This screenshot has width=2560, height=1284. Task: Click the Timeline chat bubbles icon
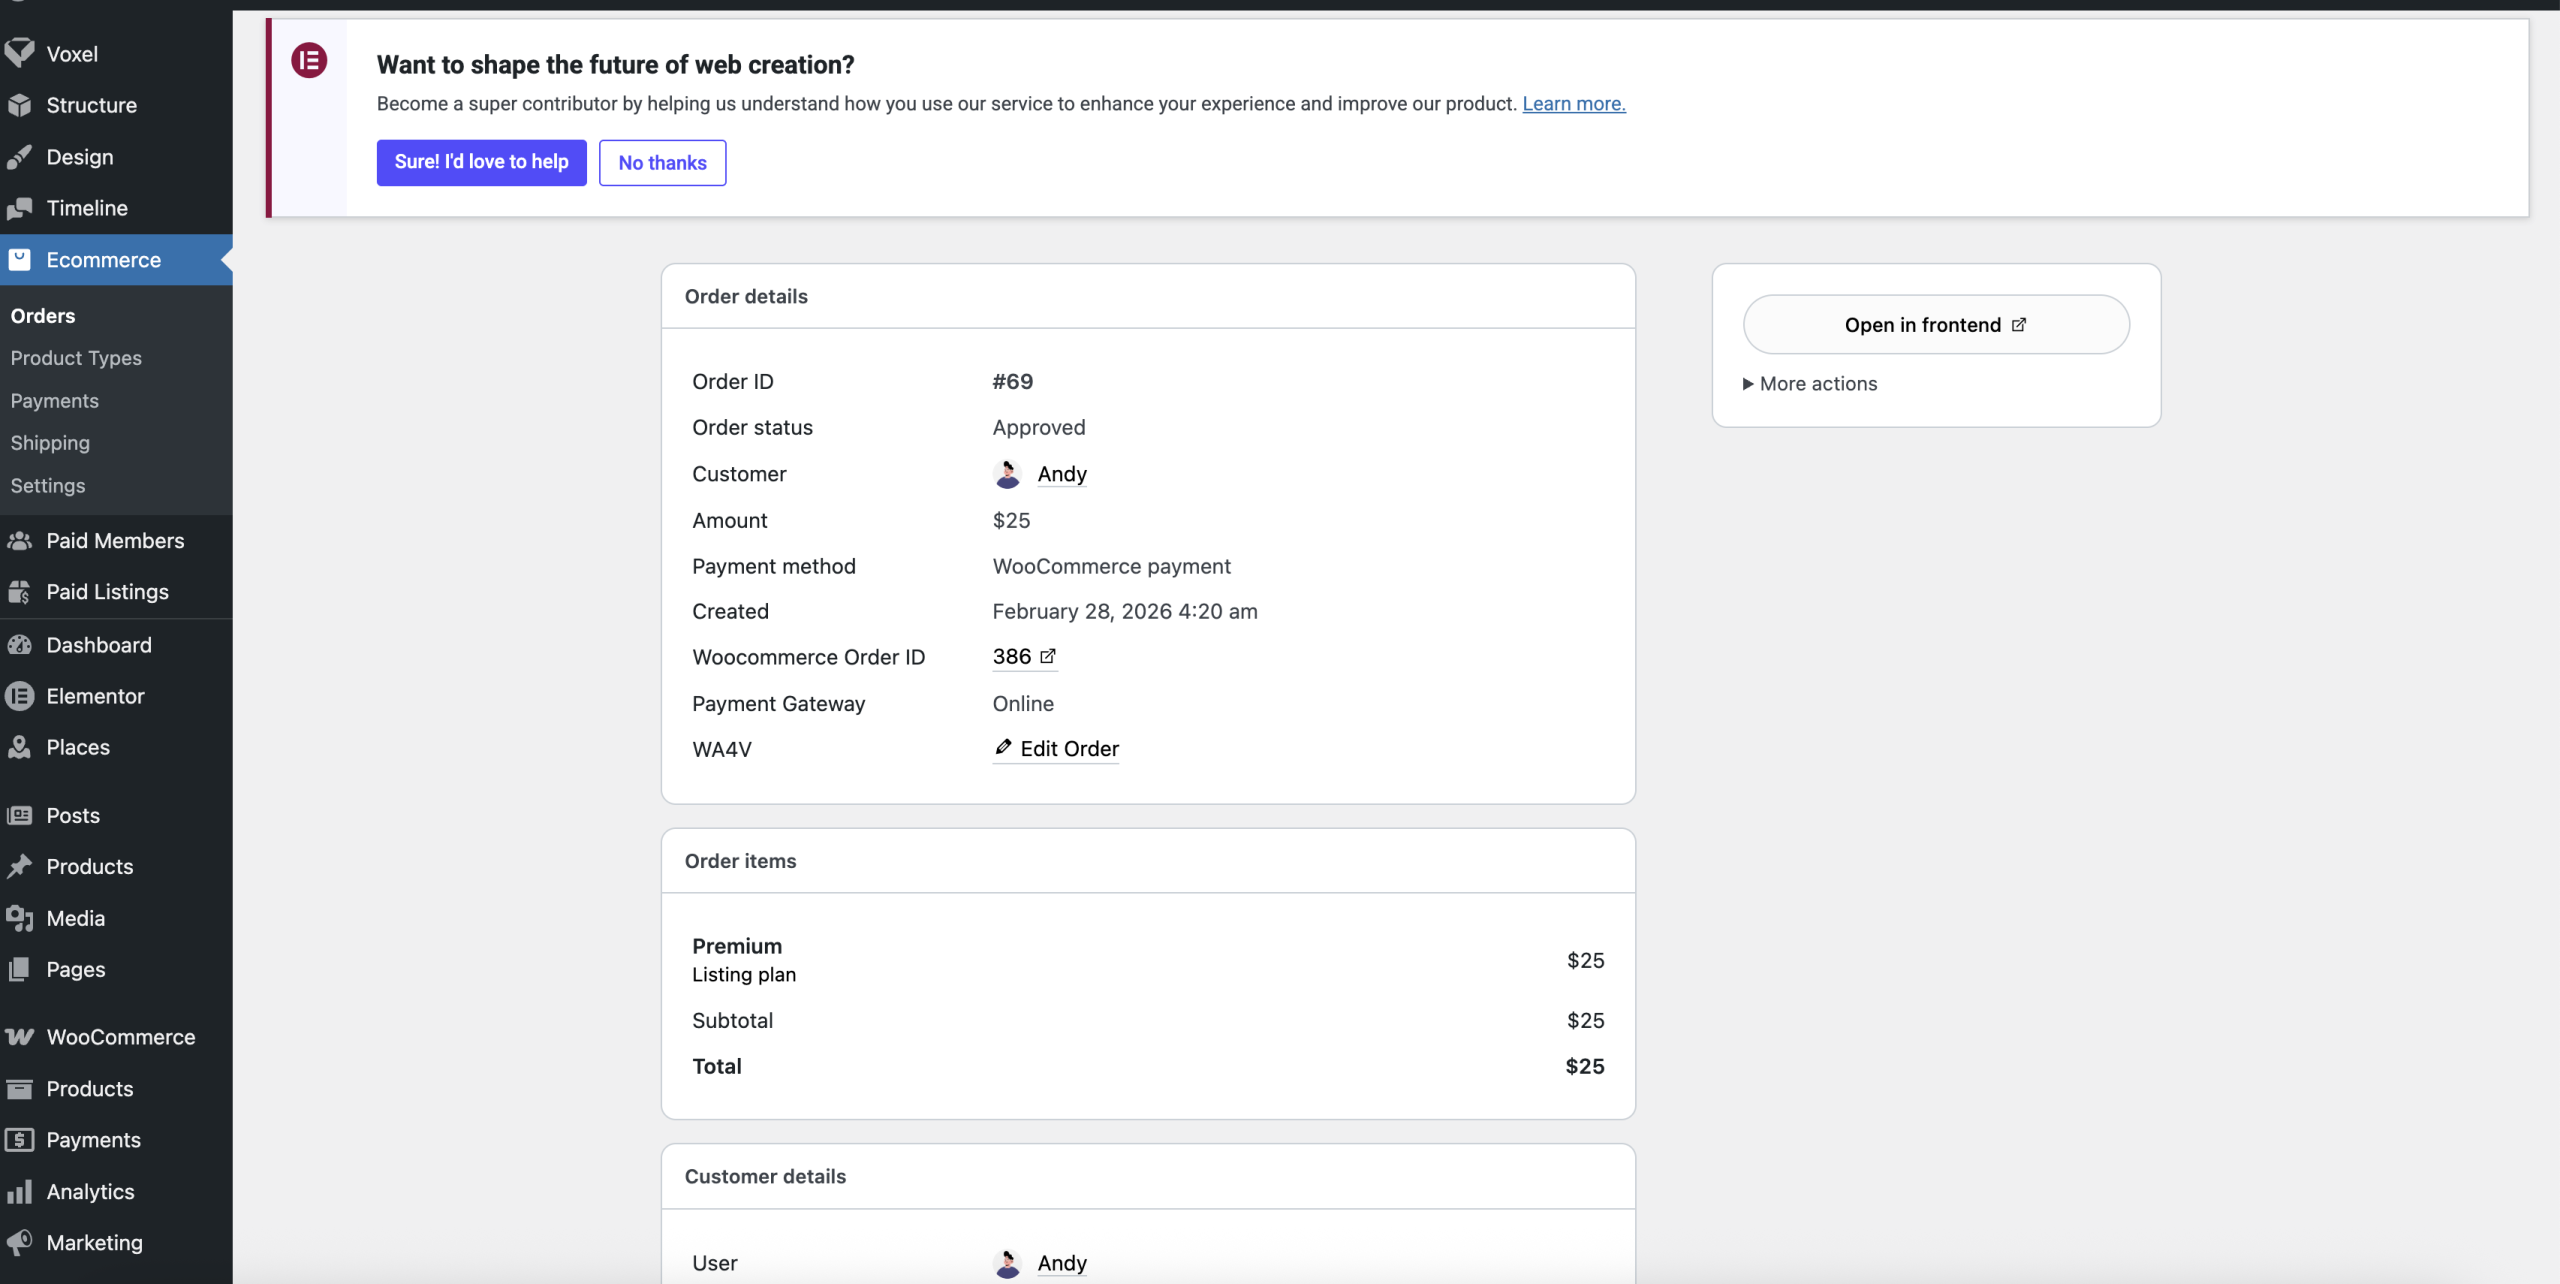pos(19,208)
